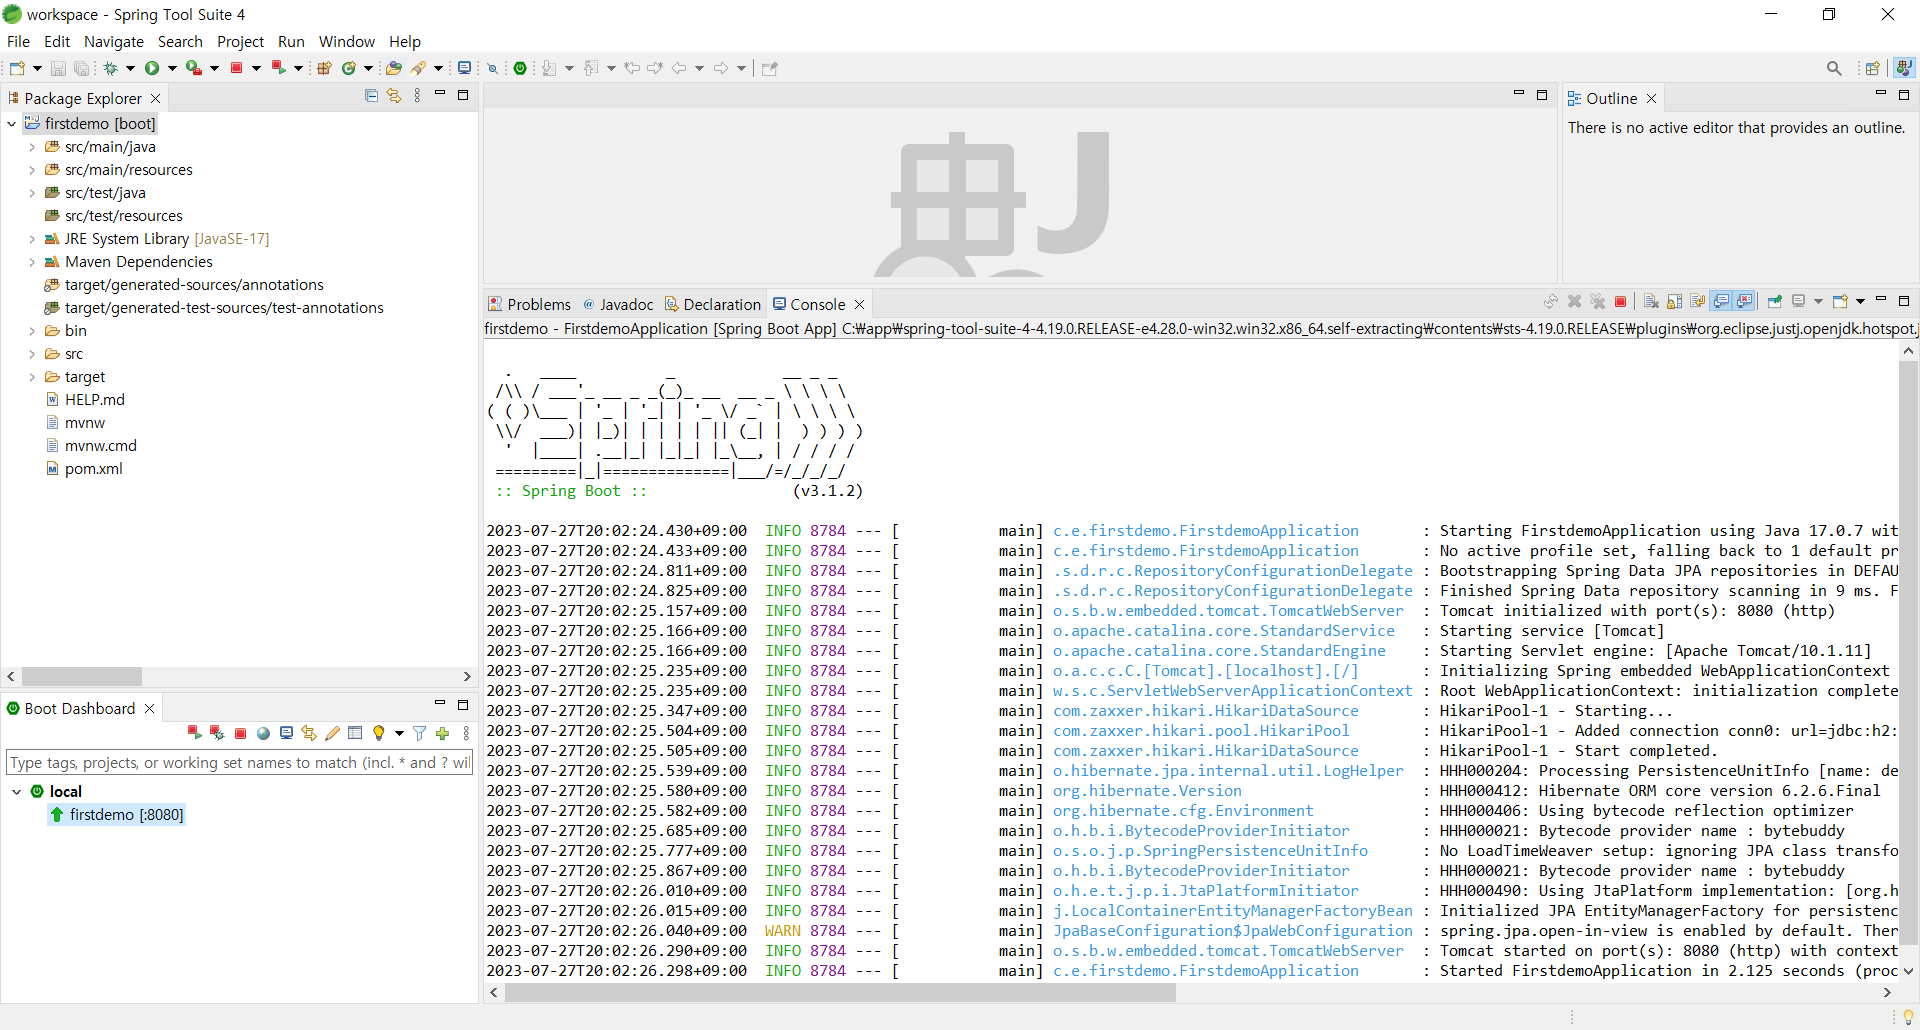This screenshot has width=1920, height=1030.
Task: Click the Open Type folder icon
Action: pyautogui.click(x=394, y=68)
